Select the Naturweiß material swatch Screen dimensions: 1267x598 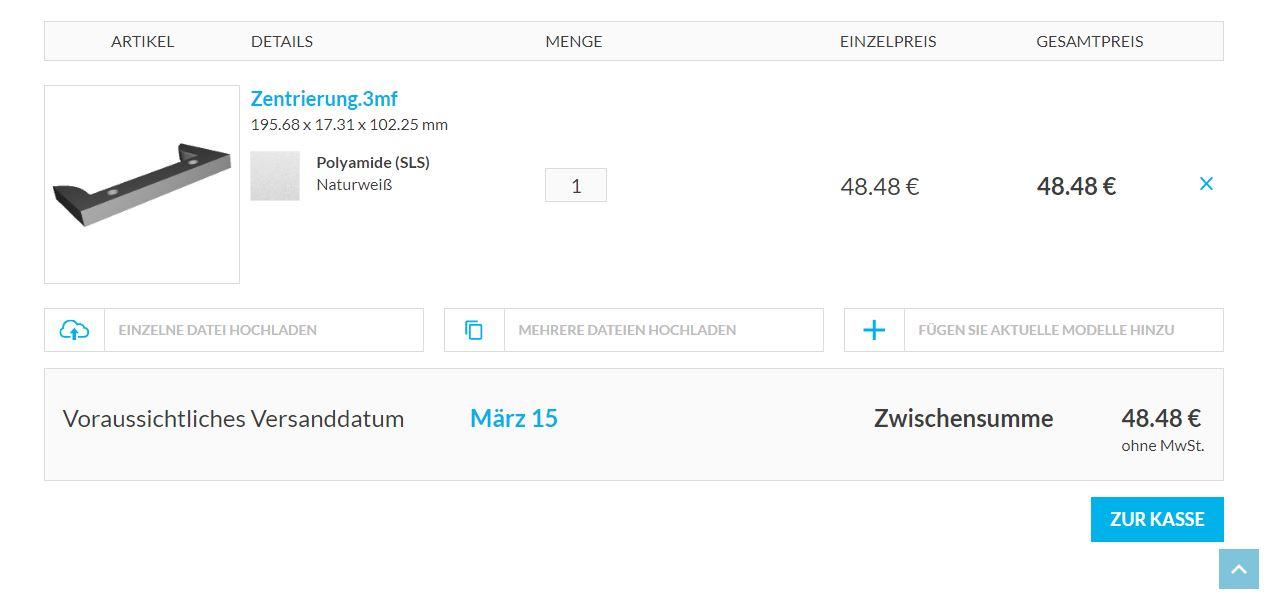click(275, 176)
